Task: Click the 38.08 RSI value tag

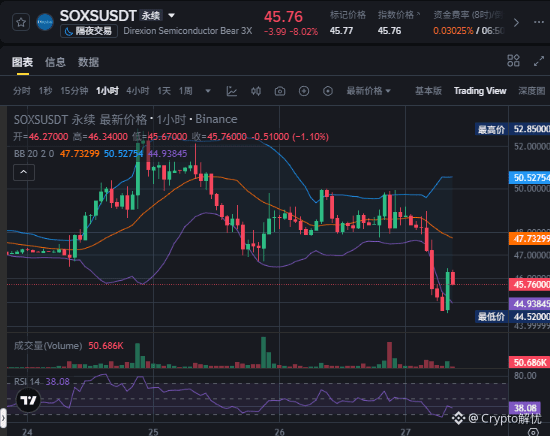Action: coord(525,408)
